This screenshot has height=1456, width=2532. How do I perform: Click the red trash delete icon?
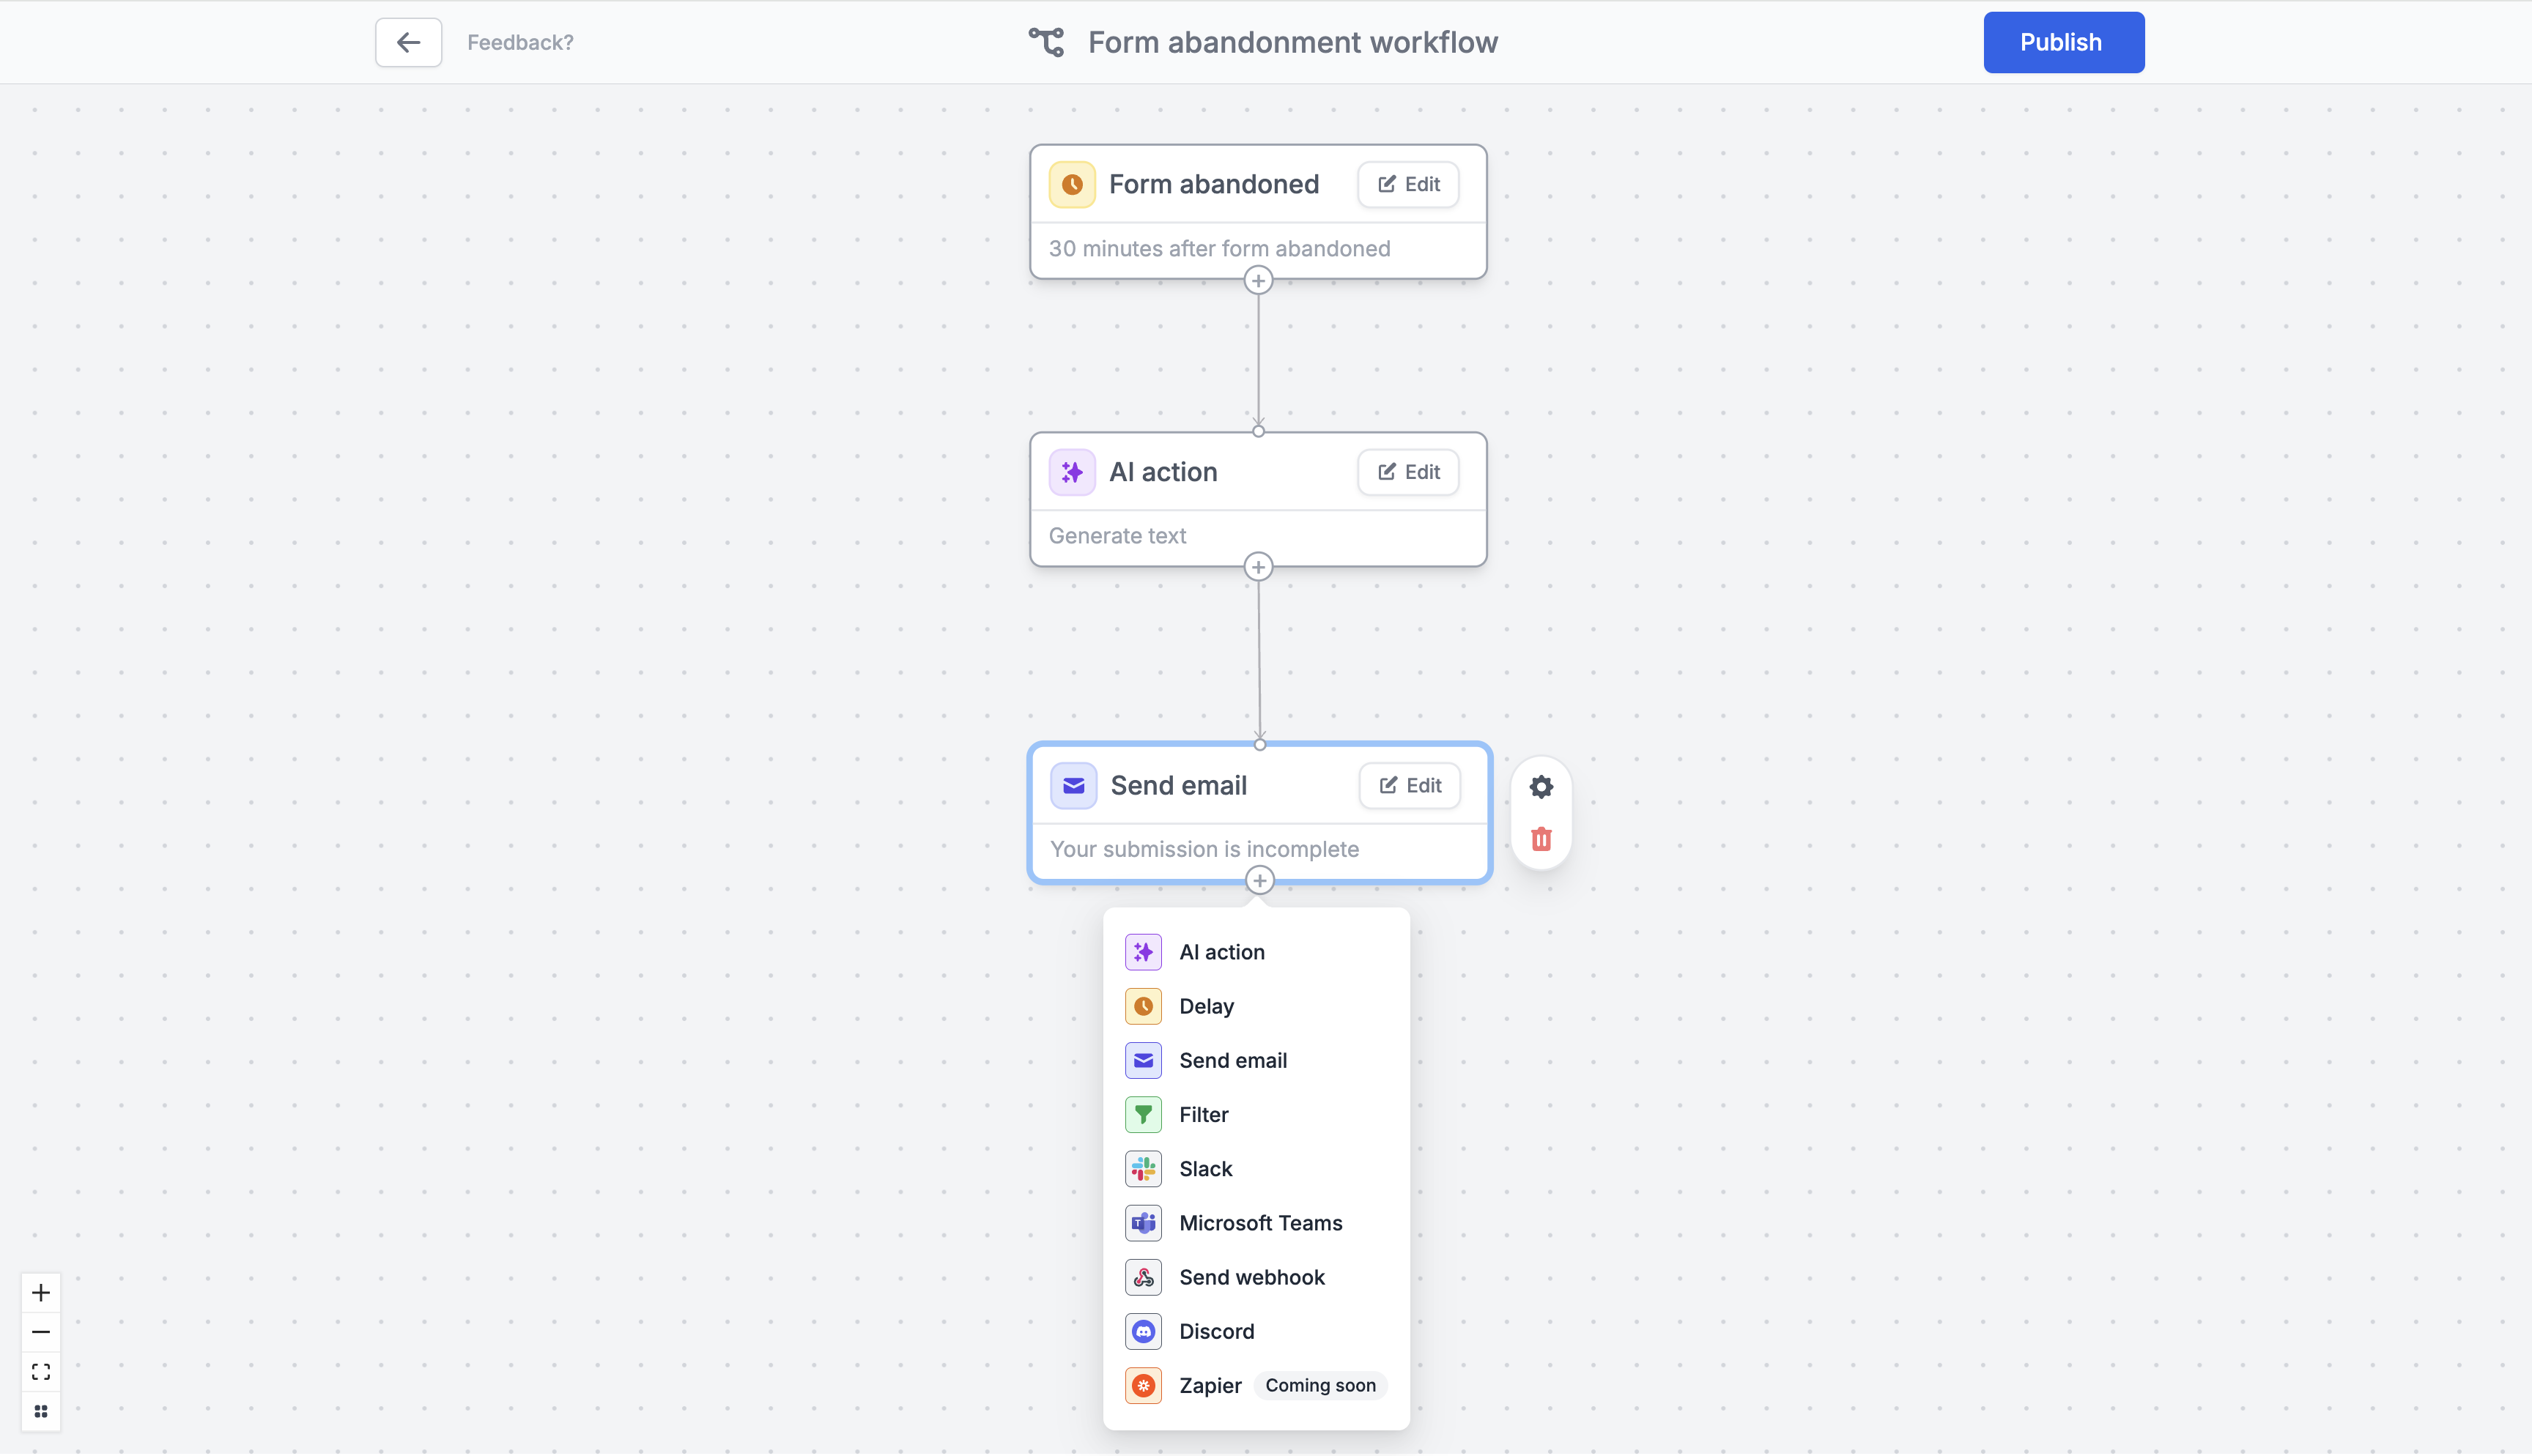click(1541, 839)
